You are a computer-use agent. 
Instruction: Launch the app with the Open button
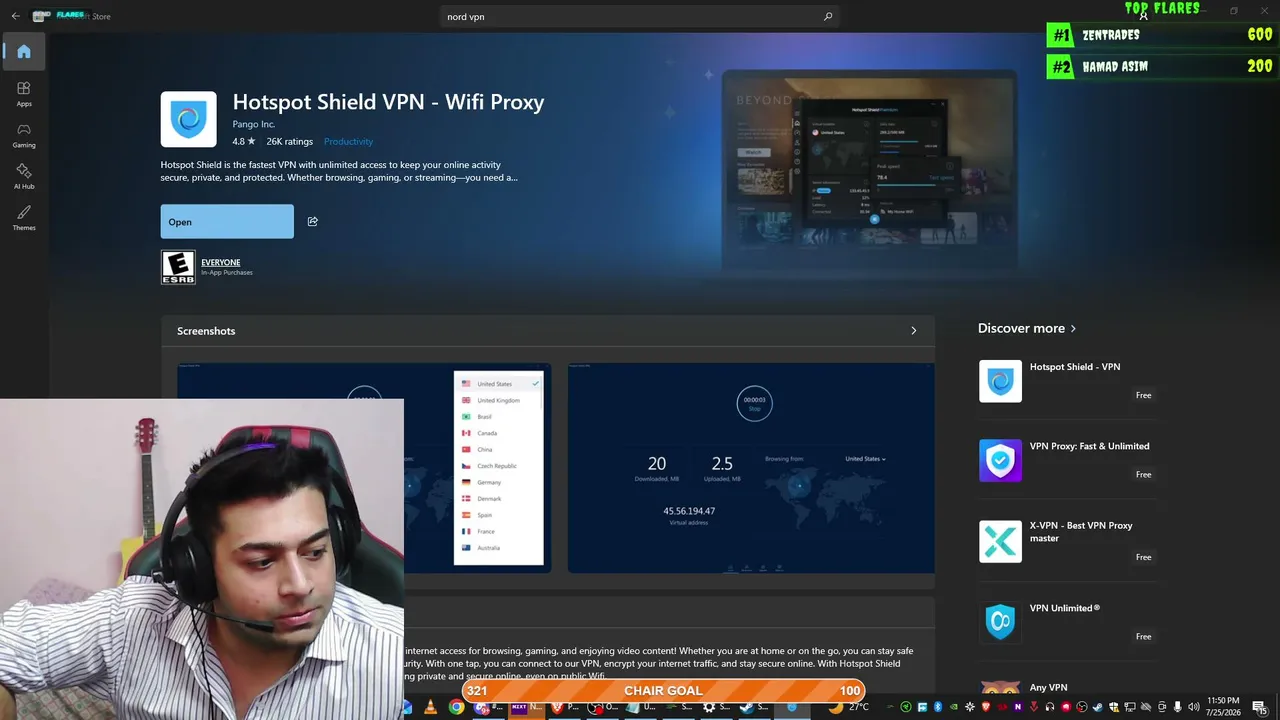coord(227,222)
